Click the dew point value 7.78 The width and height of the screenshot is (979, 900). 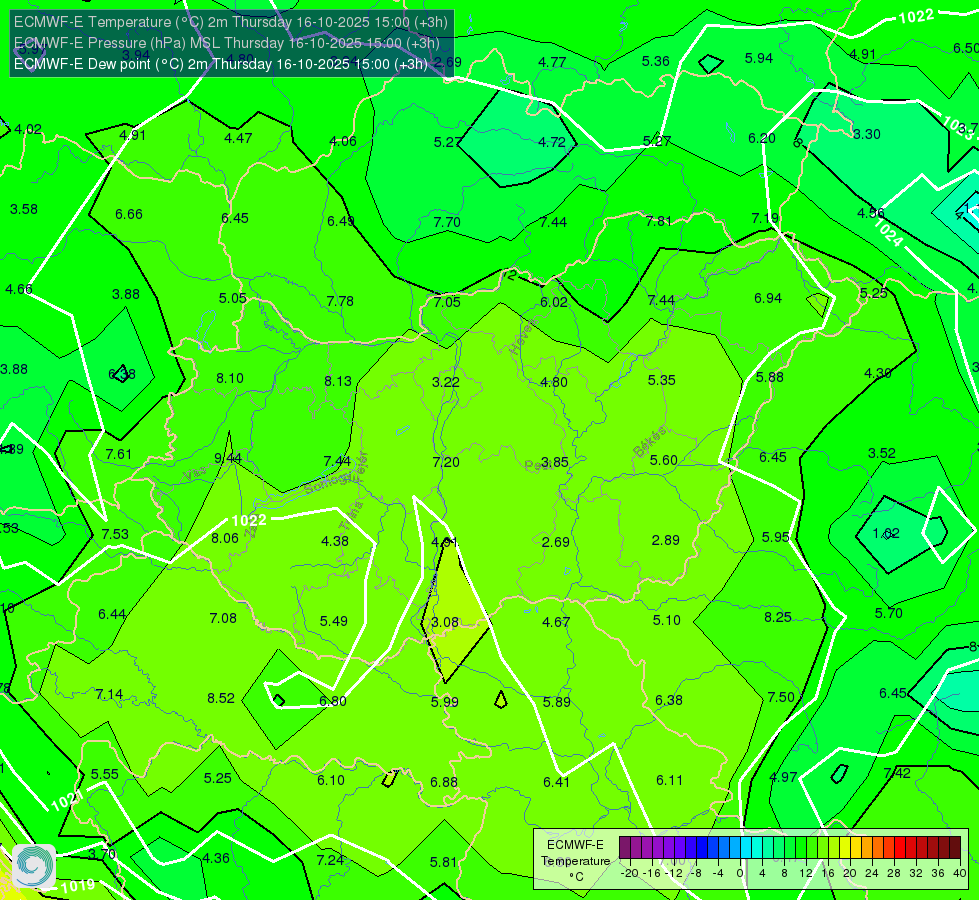[340, 302]
